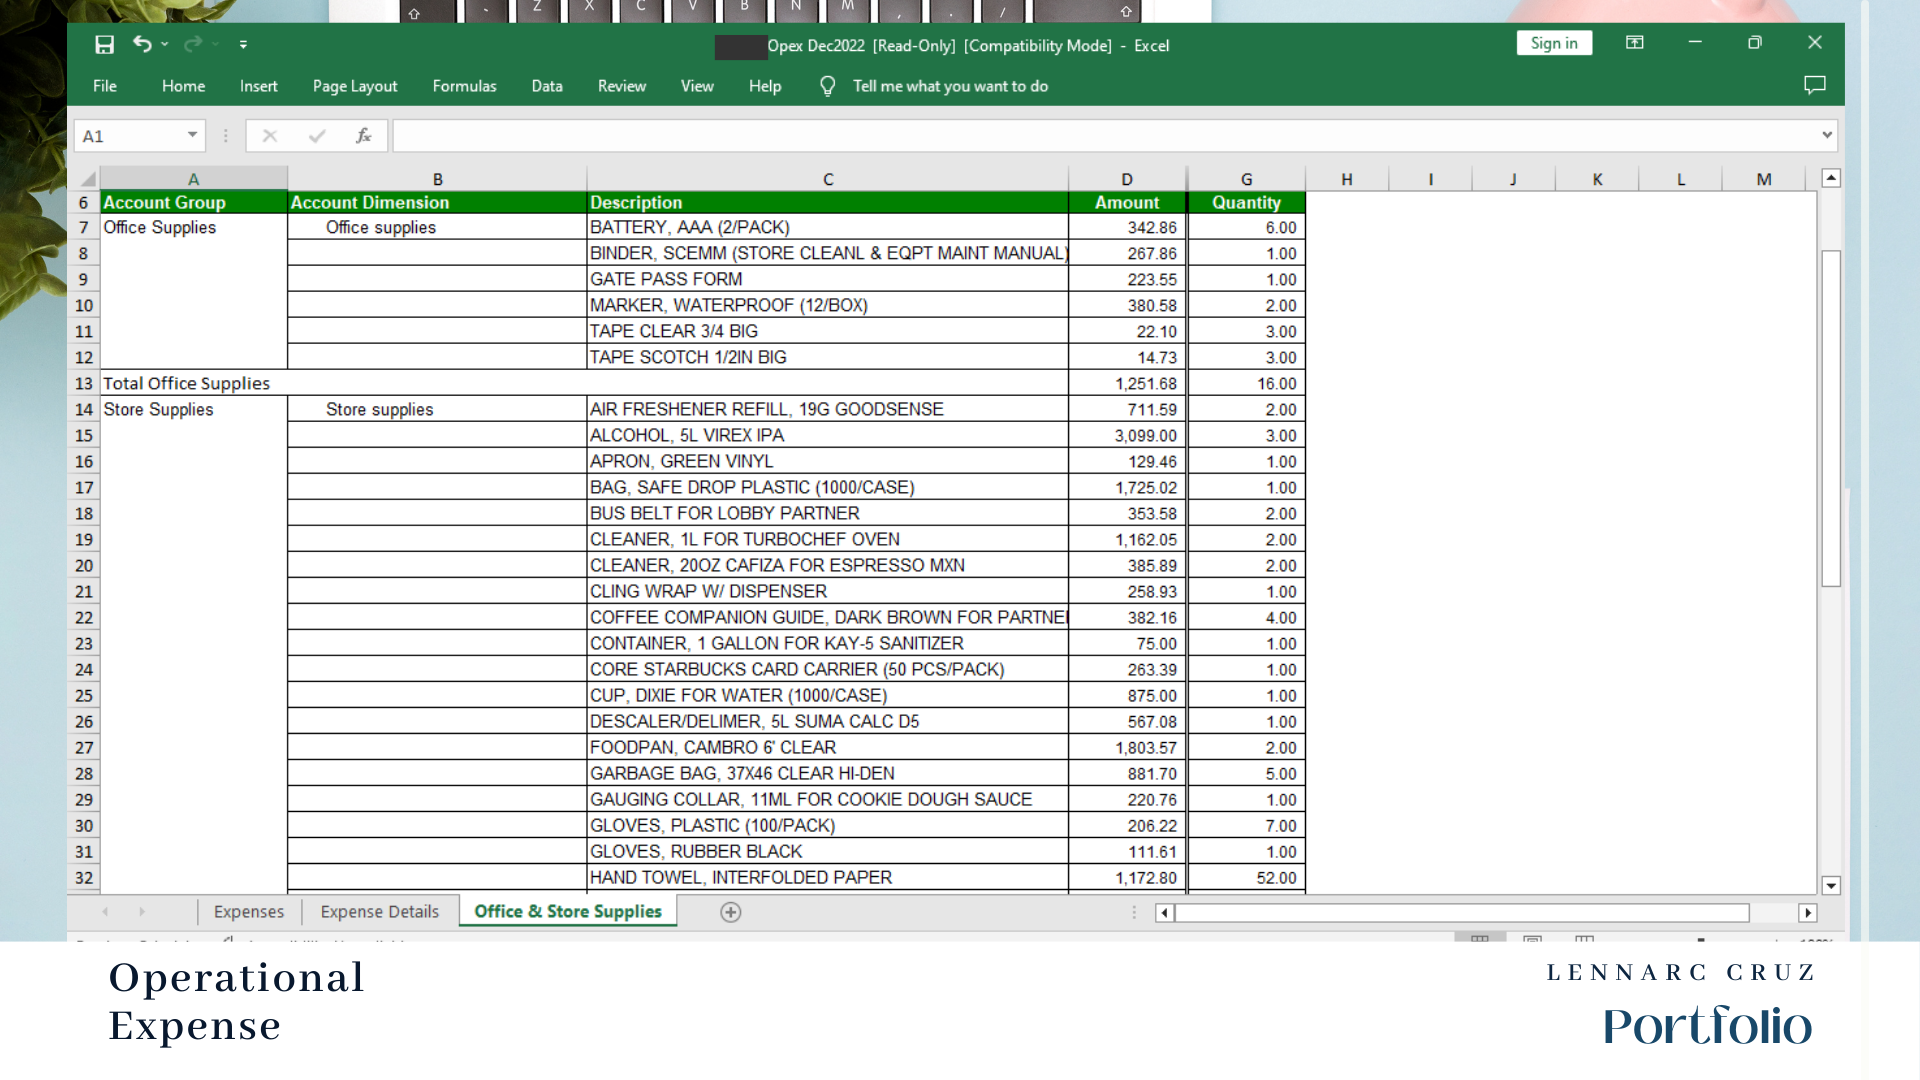
Task: Click the Enter checkmark icon in formula bar
Action: [x=317, y=136]
